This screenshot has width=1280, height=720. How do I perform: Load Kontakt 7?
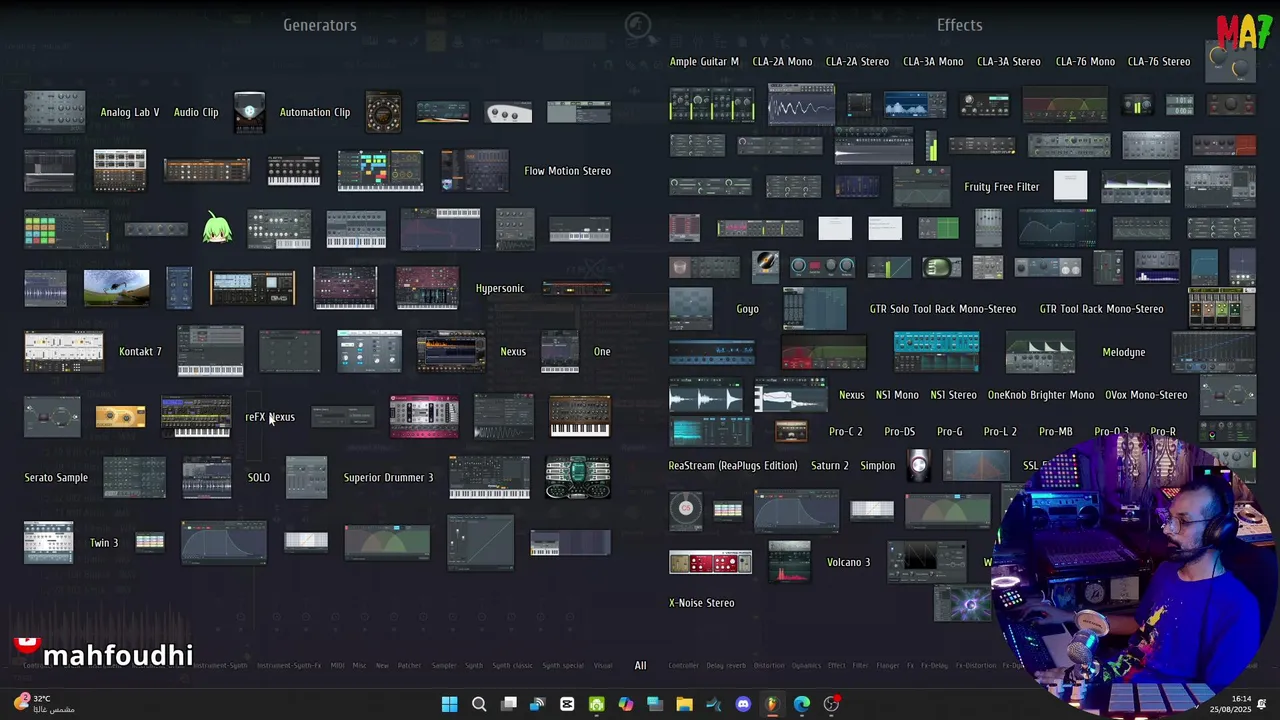[140, 351]
